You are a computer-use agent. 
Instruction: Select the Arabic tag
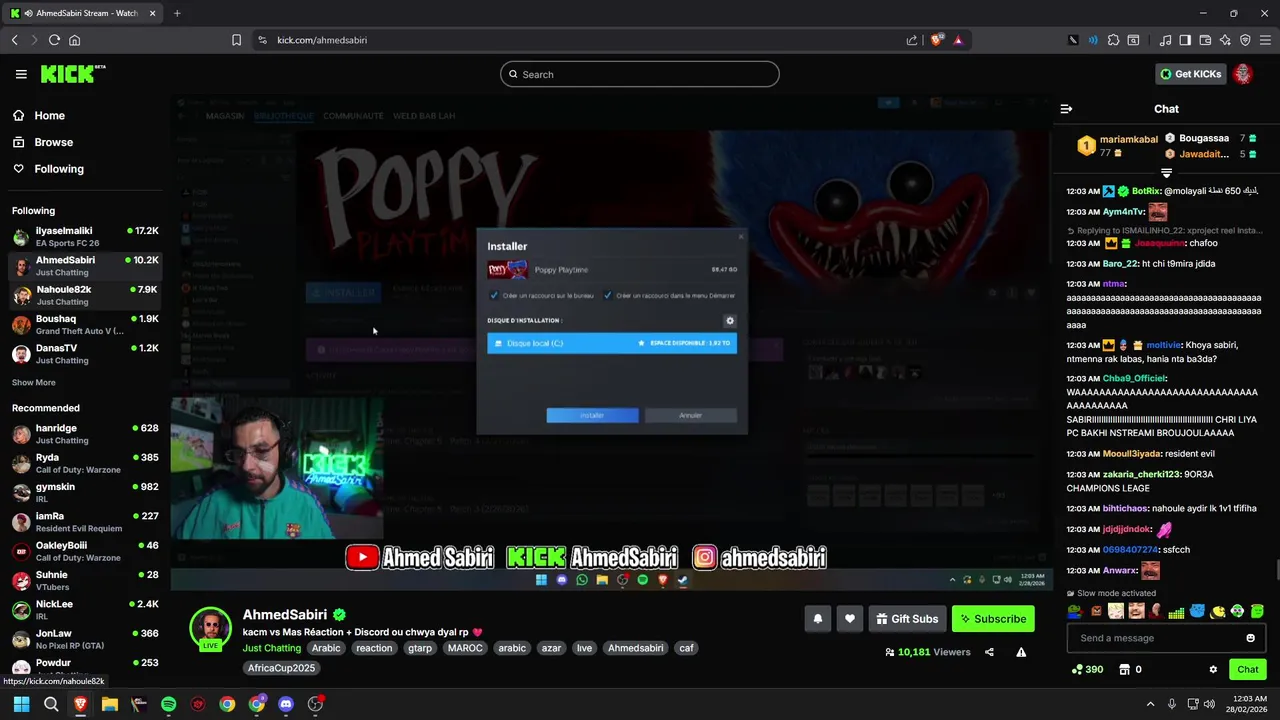click(x=326, y=648)
